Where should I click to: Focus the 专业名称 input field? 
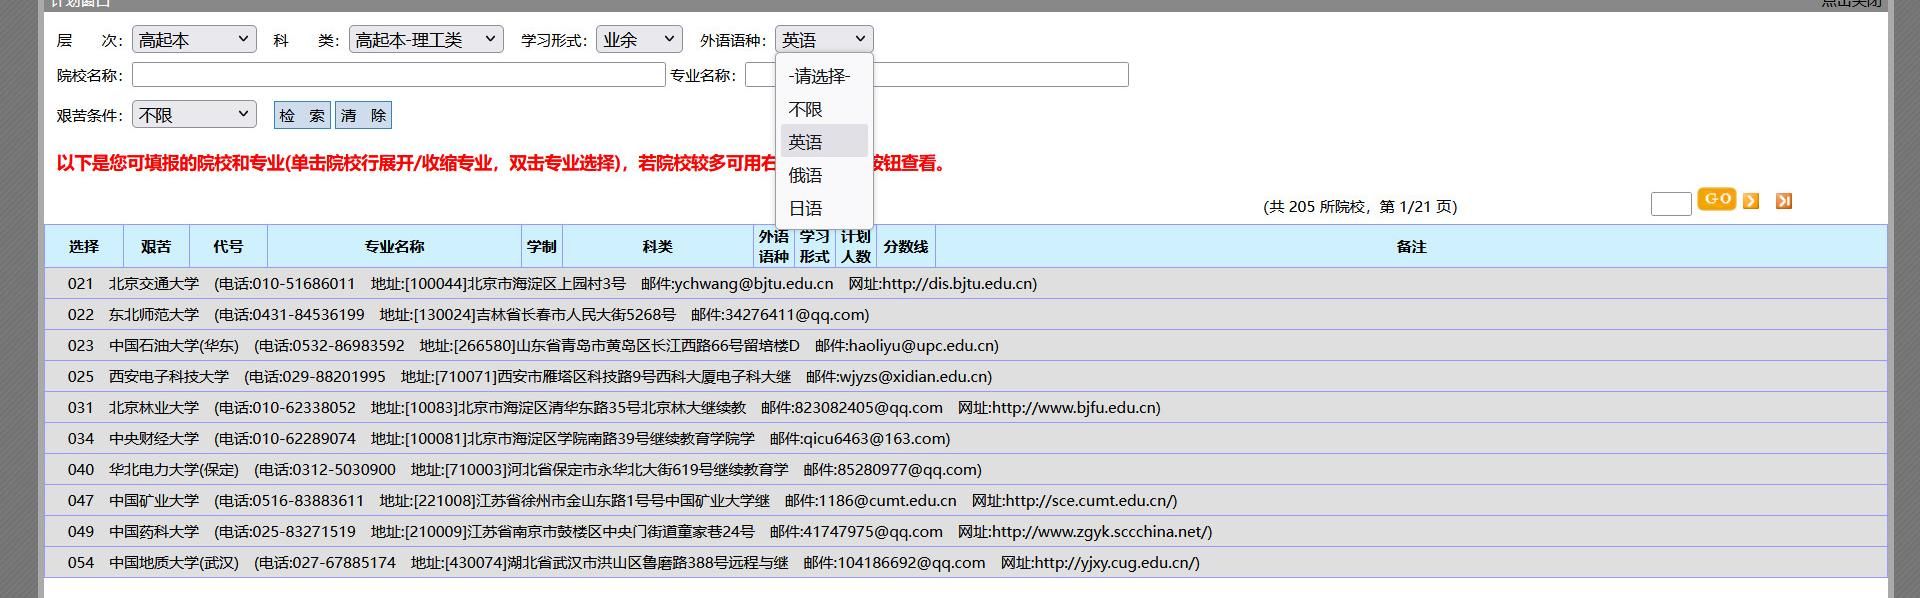pos(936,75)
